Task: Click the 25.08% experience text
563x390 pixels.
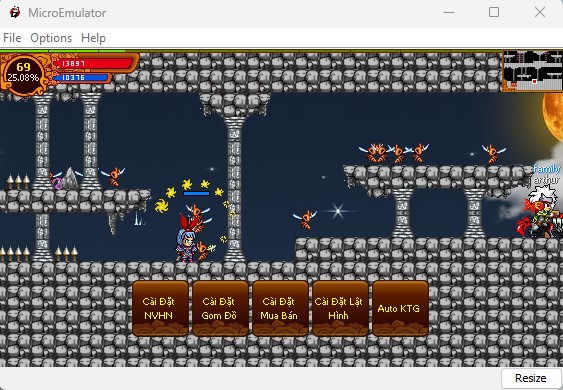Action: [x=23, y=78]
